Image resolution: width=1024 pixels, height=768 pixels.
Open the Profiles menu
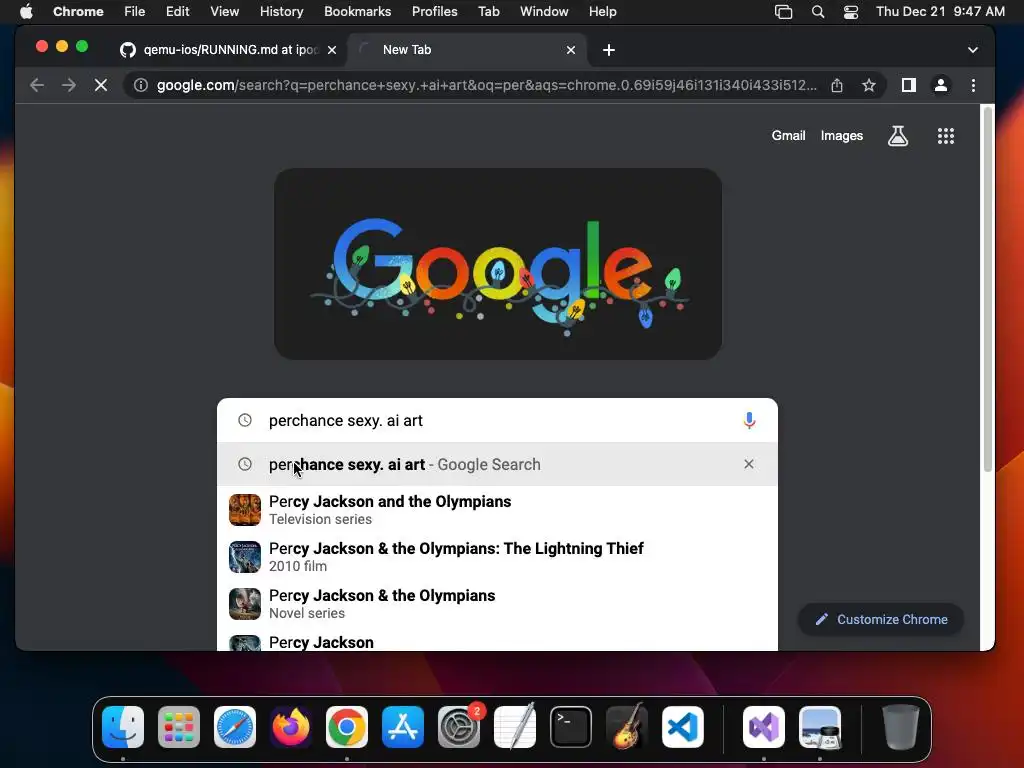click(434, 11)
